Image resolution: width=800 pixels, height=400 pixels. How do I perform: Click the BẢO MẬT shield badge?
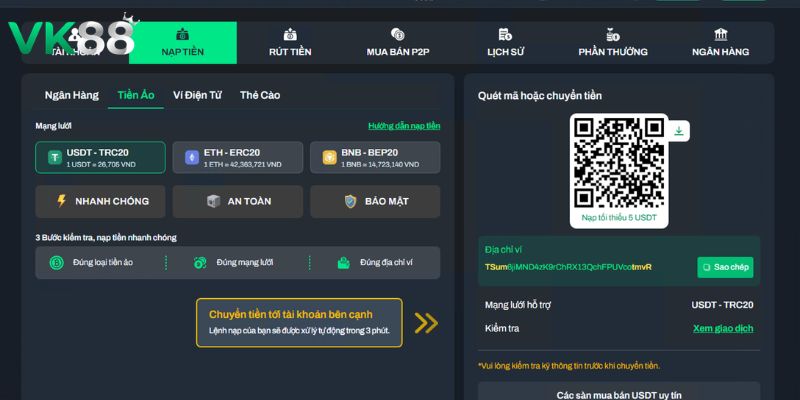click(x=375, y=202)
